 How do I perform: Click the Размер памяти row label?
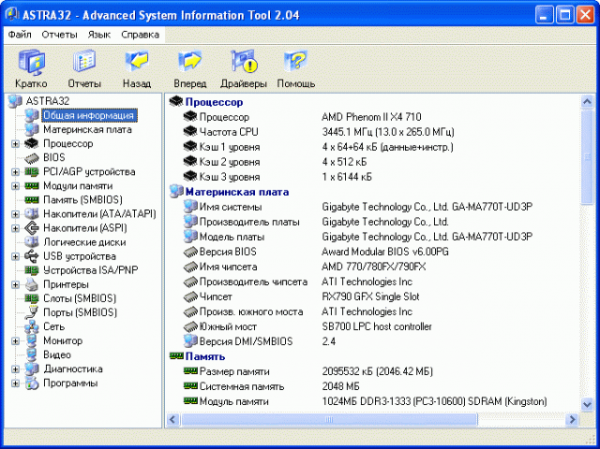point(234,371)
